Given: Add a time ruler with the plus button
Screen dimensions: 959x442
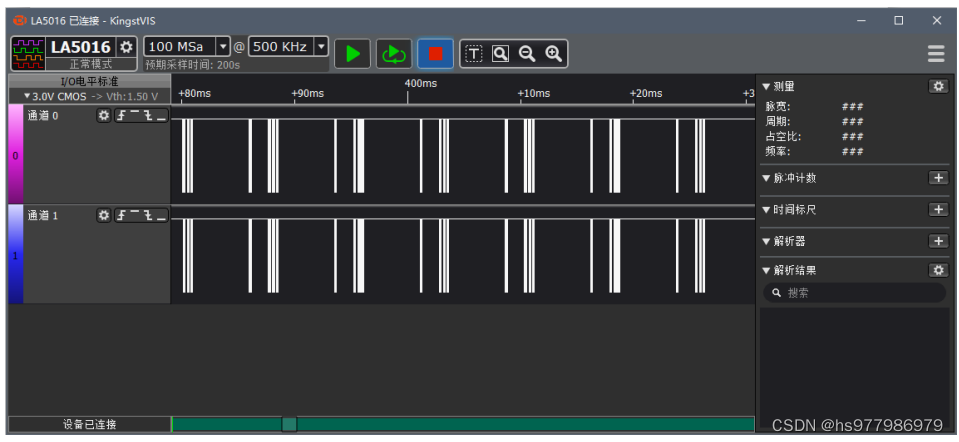Looking at the screenshot, I should tap(938, 210).
